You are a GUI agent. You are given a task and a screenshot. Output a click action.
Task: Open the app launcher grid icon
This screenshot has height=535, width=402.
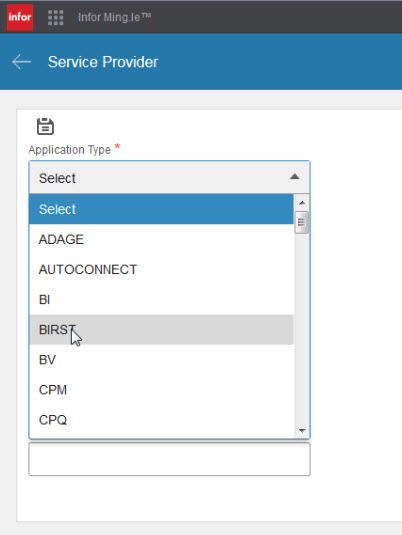point(56,17)
